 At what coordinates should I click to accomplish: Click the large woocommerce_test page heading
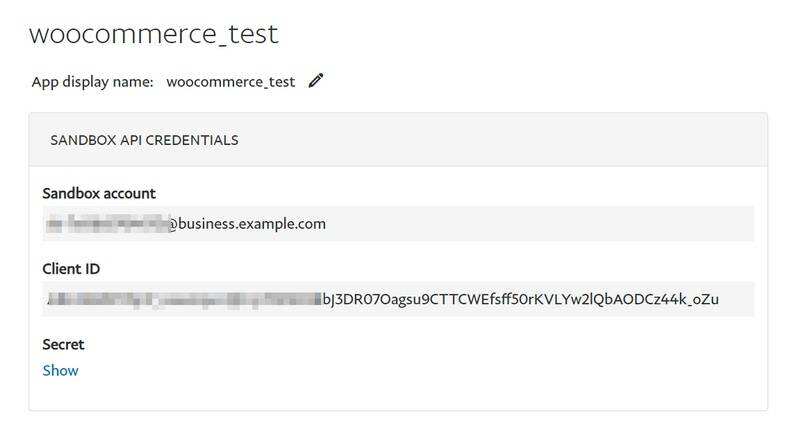click(x=154, y=34)
